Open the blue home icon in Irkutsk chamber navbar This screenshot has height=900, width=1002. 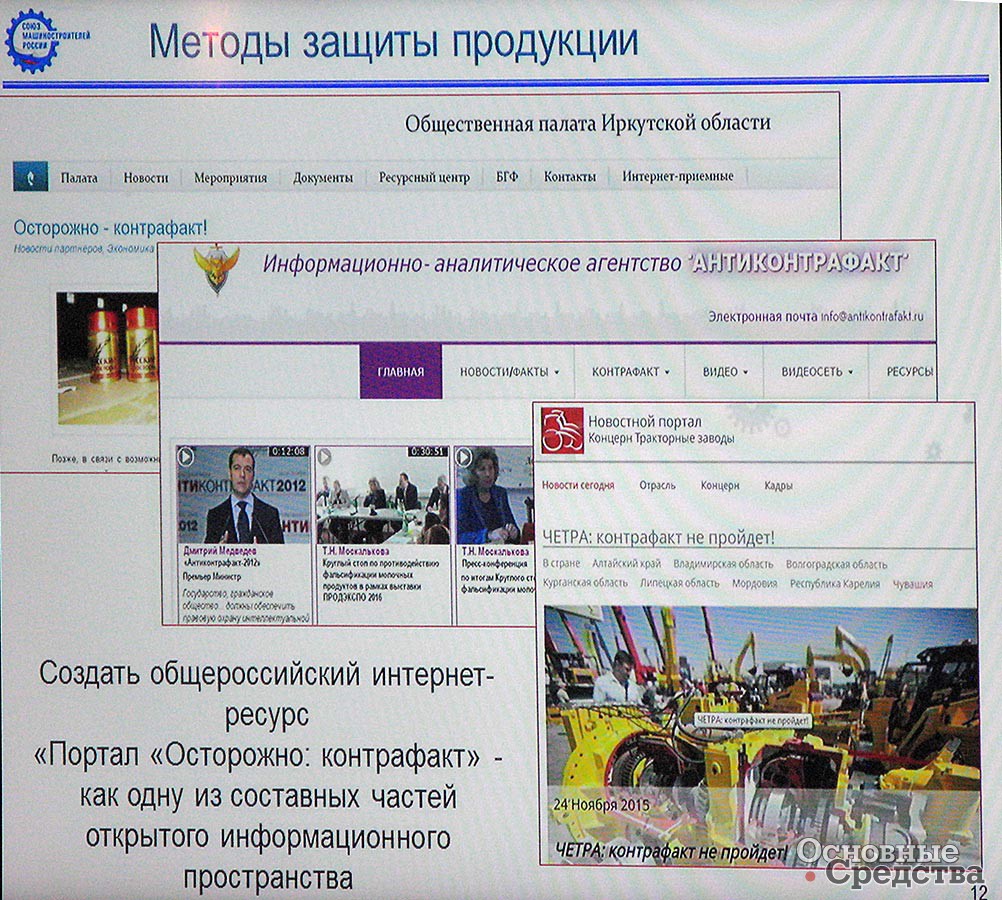point(31,176)
